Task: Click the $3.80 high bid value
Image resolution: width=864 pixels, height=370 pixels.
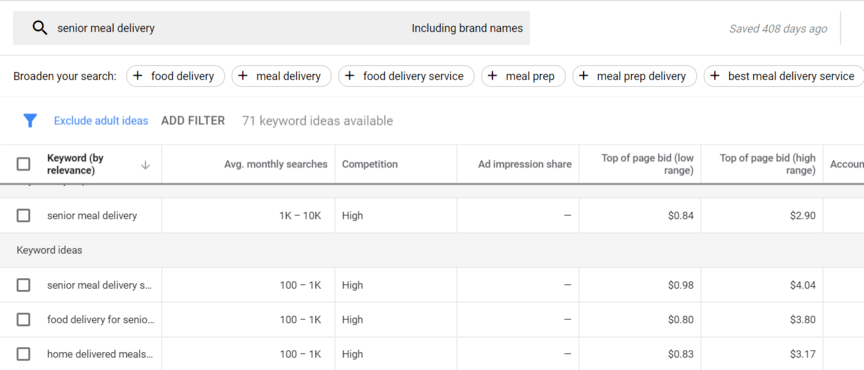Action: click(x=803, y=319)
